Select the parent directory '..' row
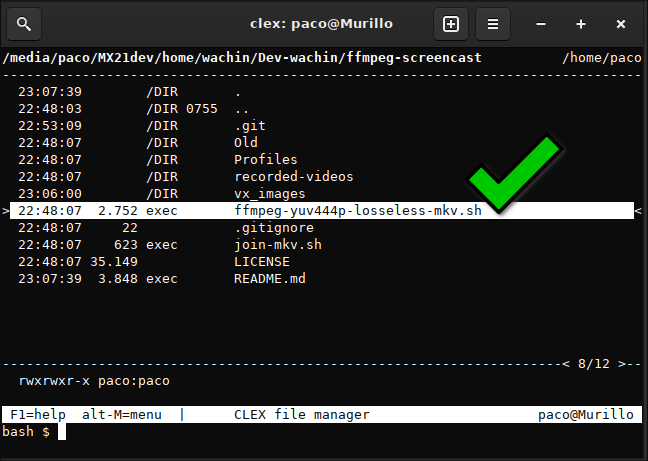The width and height of the screenshot is (648, 461). pos(322,109)
